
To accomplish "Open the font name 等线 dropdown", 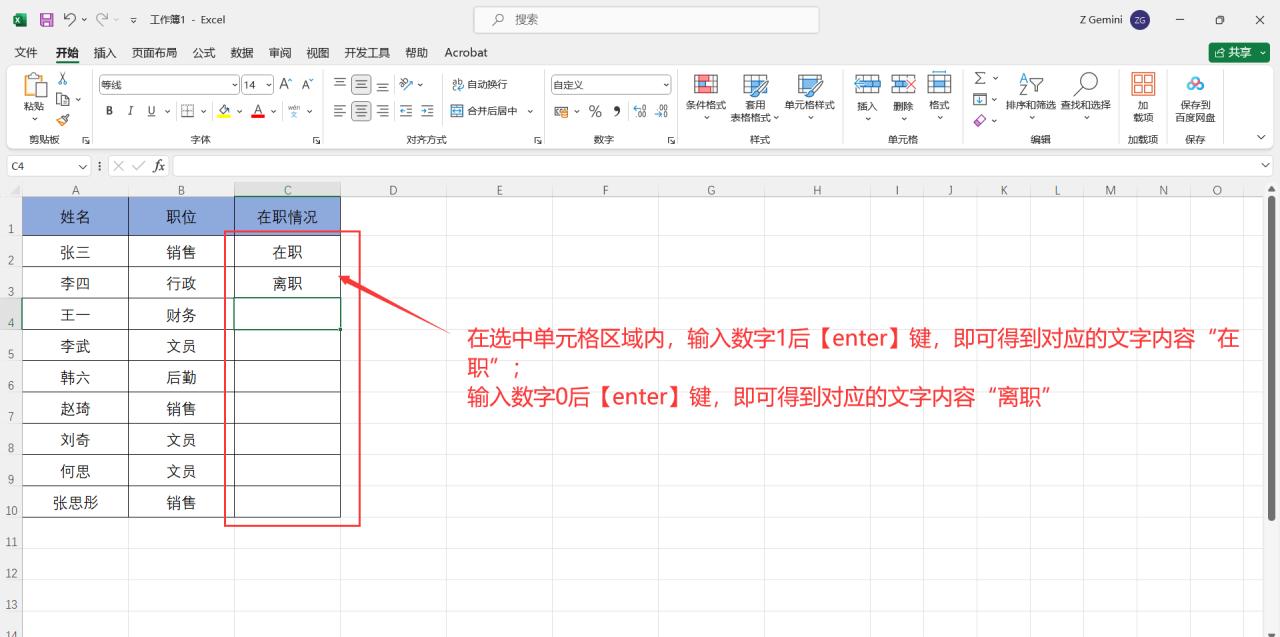I will [235, 85].
